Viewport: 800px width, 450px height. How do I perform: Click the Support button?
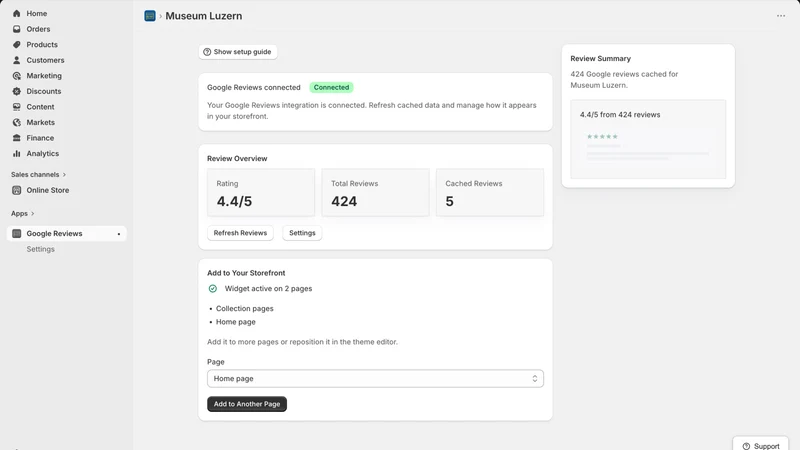click(x=761, y=445)
